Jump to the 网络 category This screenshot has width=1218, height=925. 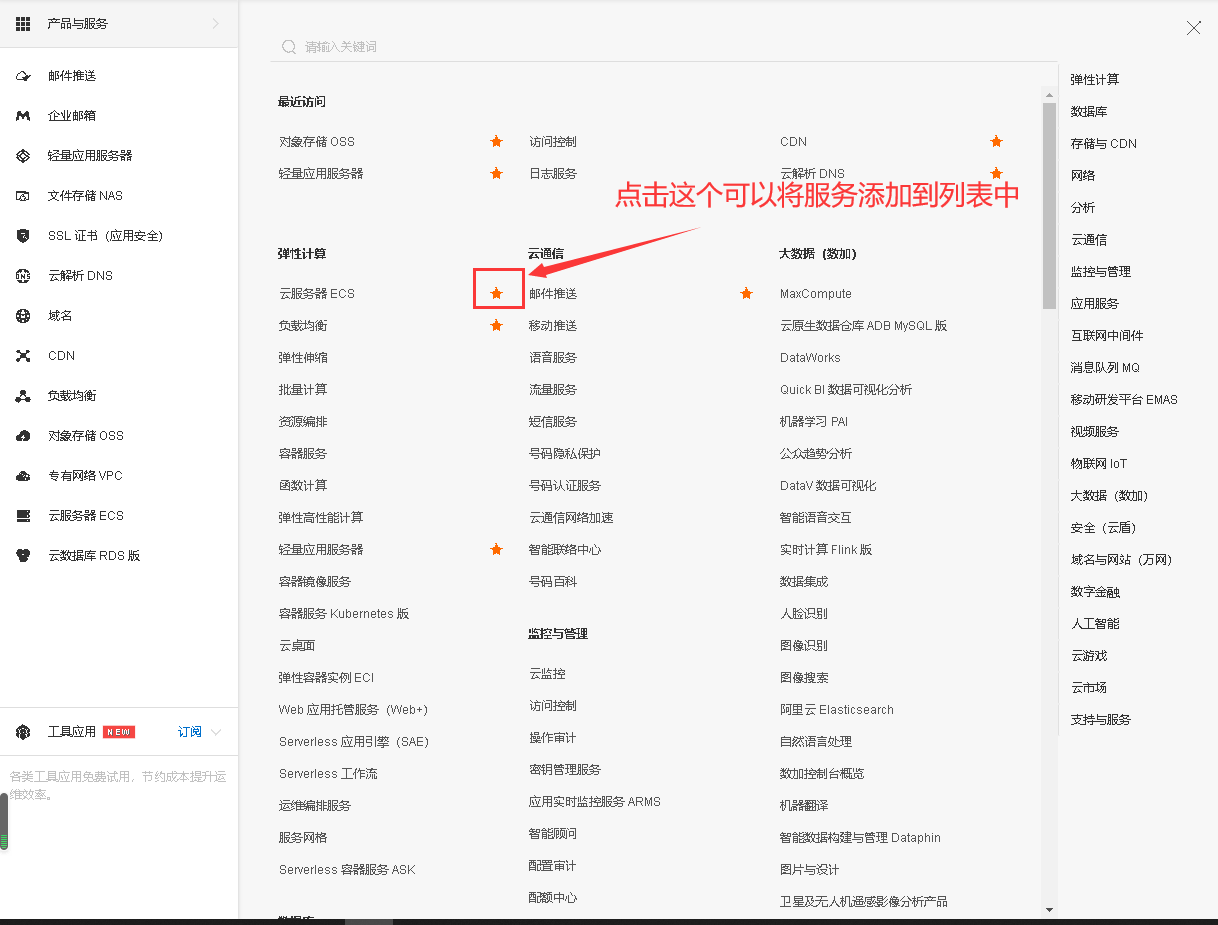1083,176
